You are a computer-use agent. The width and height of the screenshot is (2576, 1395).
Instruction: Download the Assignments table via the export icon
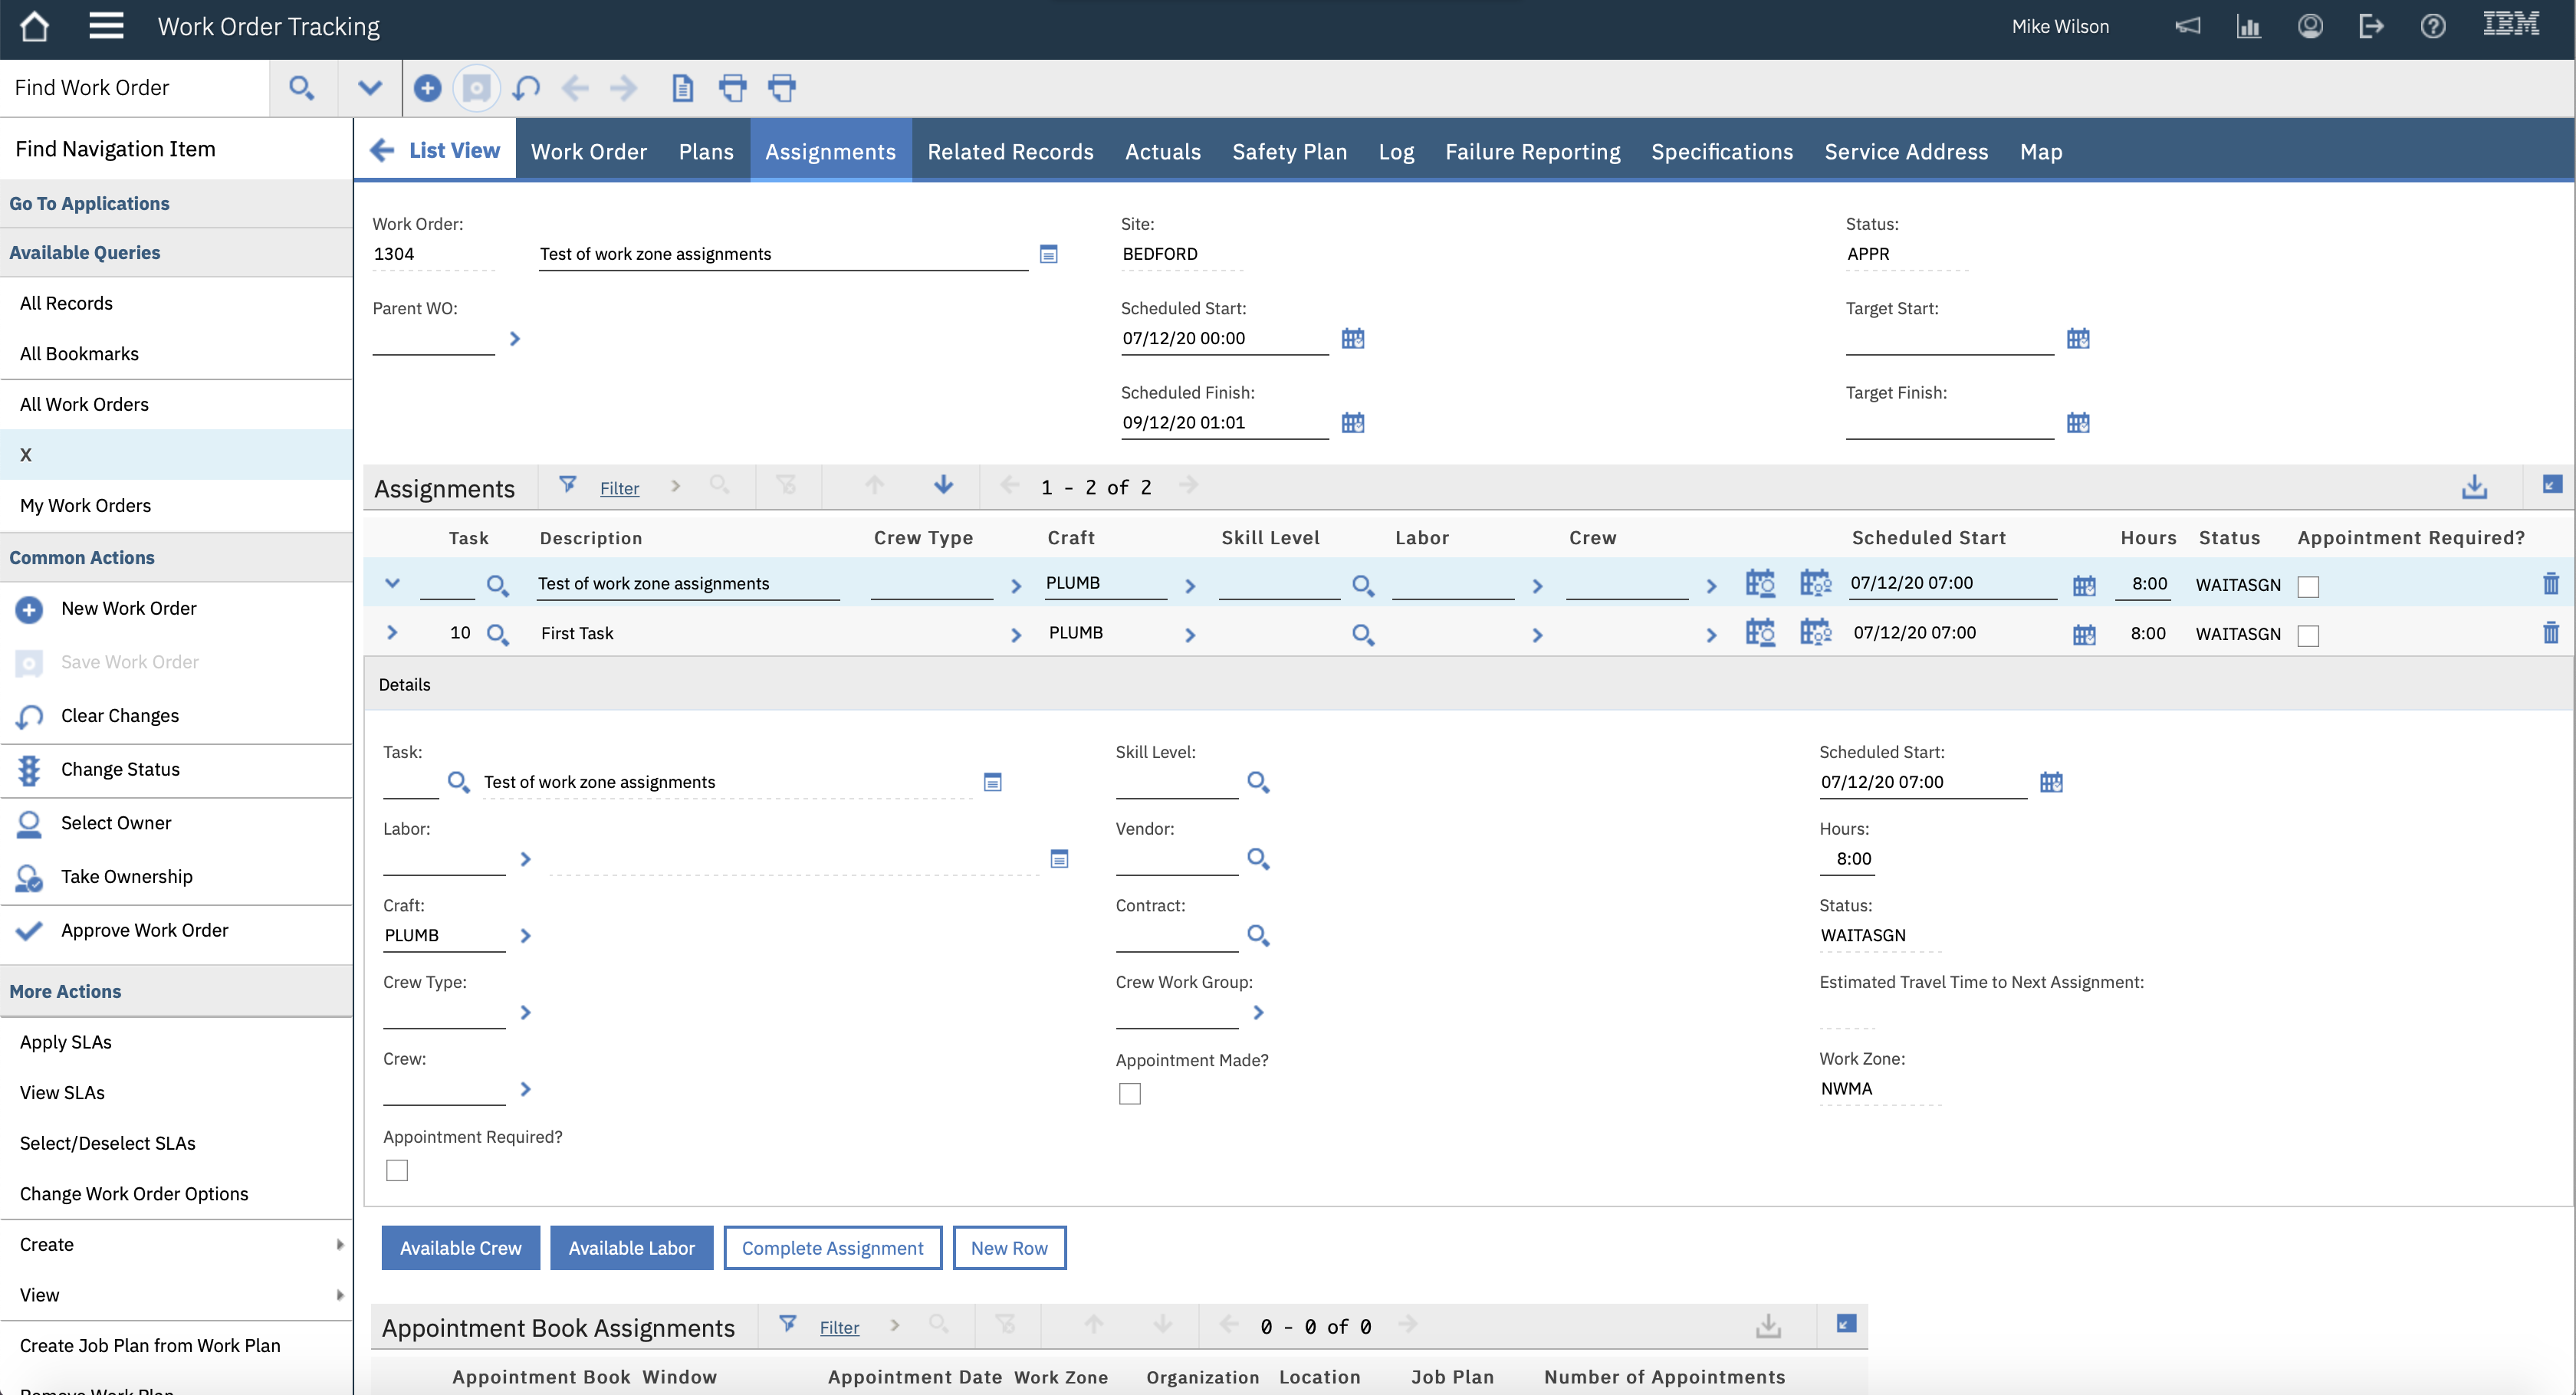click(2475, 487)
